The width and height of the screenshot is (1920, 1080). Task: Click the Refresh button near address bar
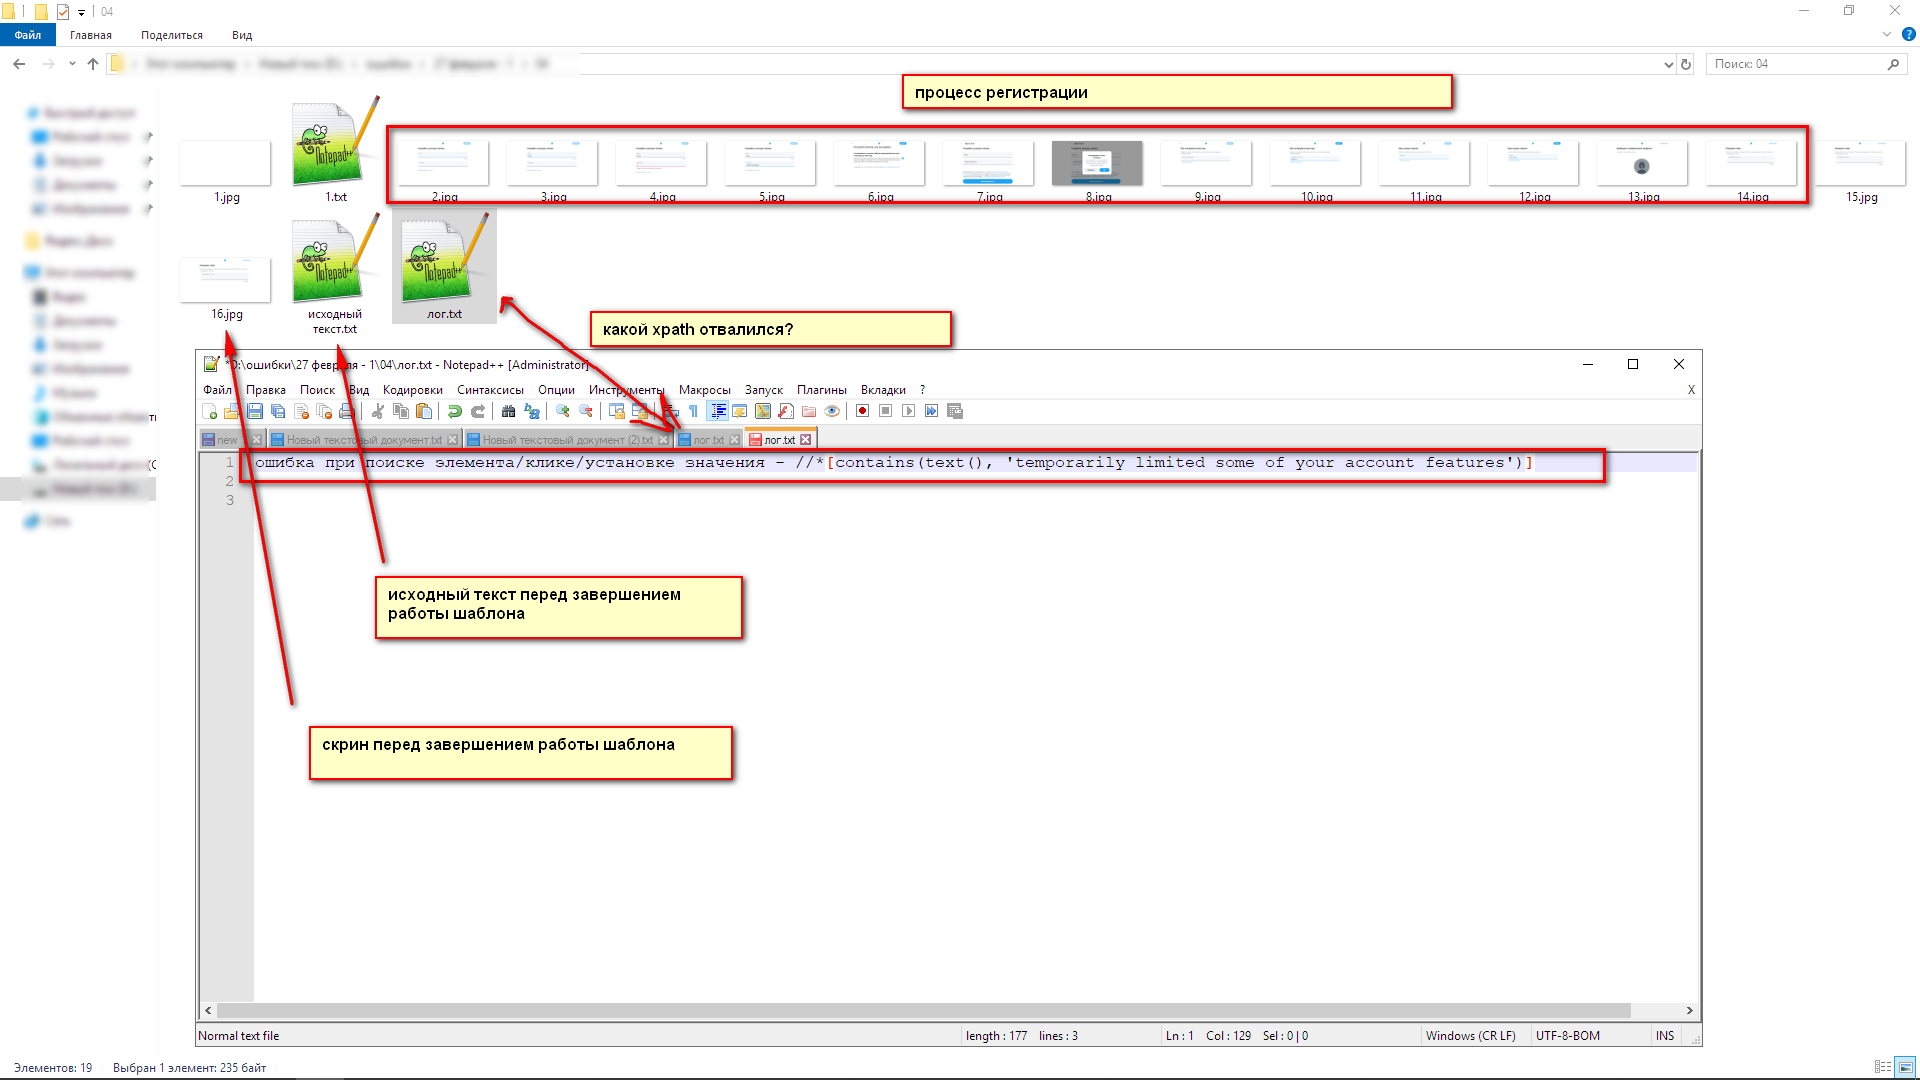point(1686,64)
